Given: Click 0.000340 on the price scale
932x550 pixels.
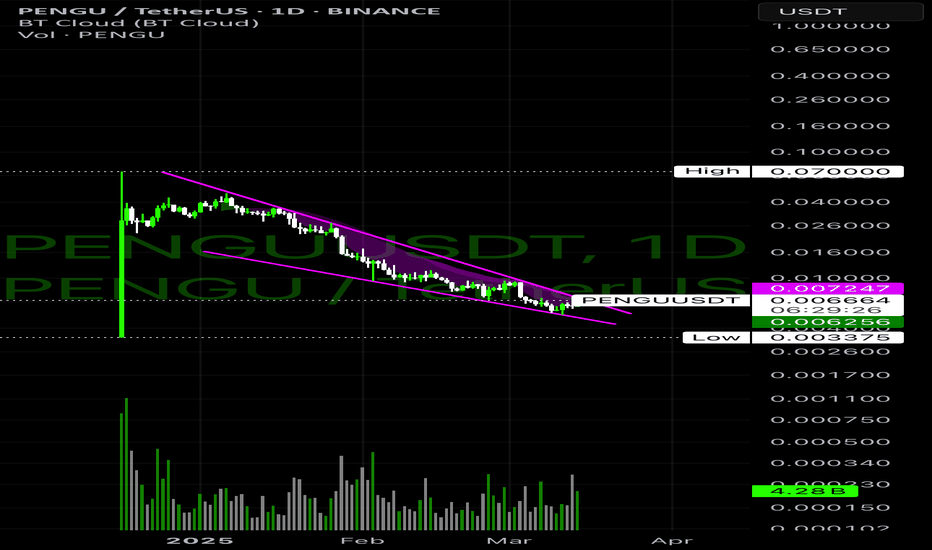Looking at the screenshot, I should tap(830, 463).
